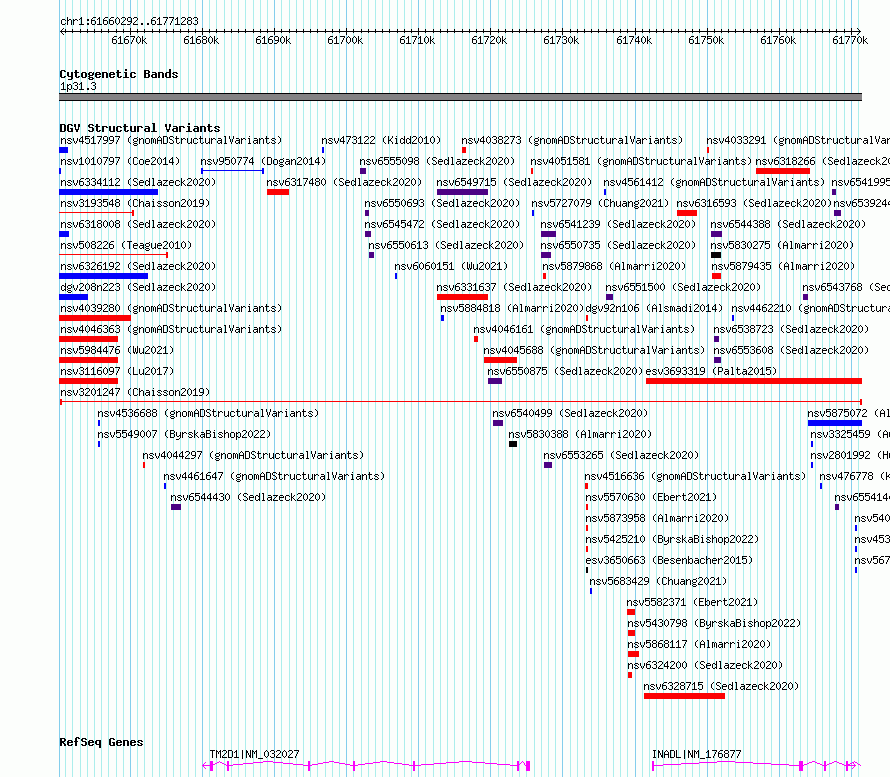Open nsv5884818 (Almarri2020) variant
The width and height of the screenshot is (890, 777).
(x=513, y=308)
